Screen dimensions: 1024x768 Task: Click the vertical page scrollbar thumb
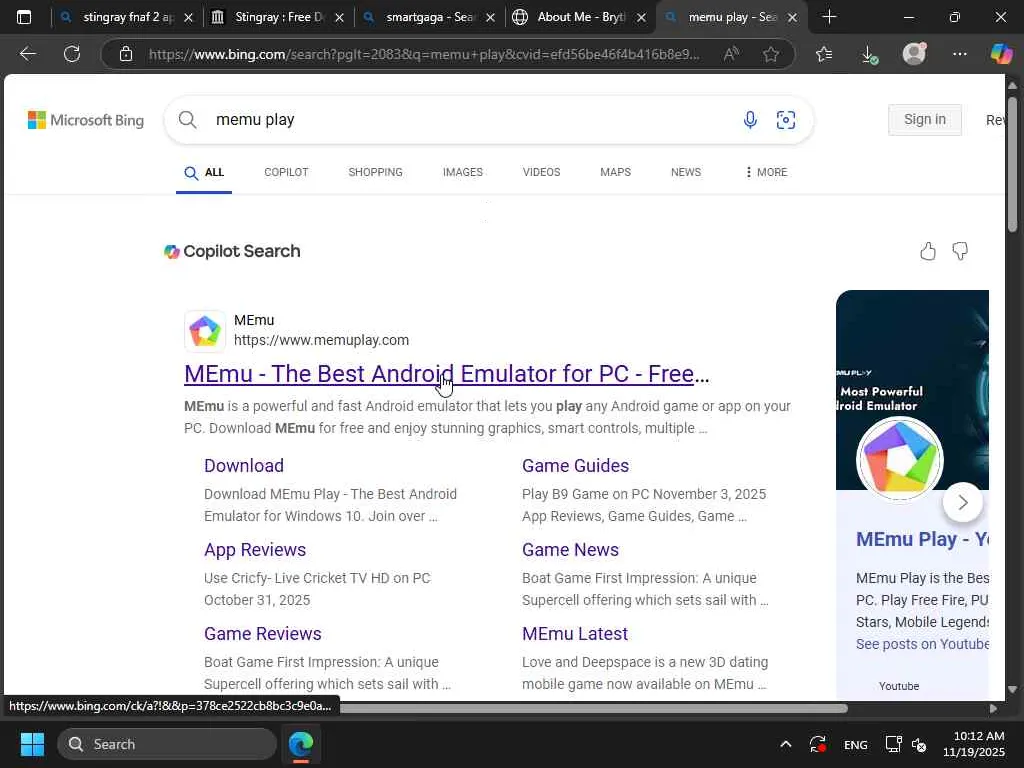1012,163
